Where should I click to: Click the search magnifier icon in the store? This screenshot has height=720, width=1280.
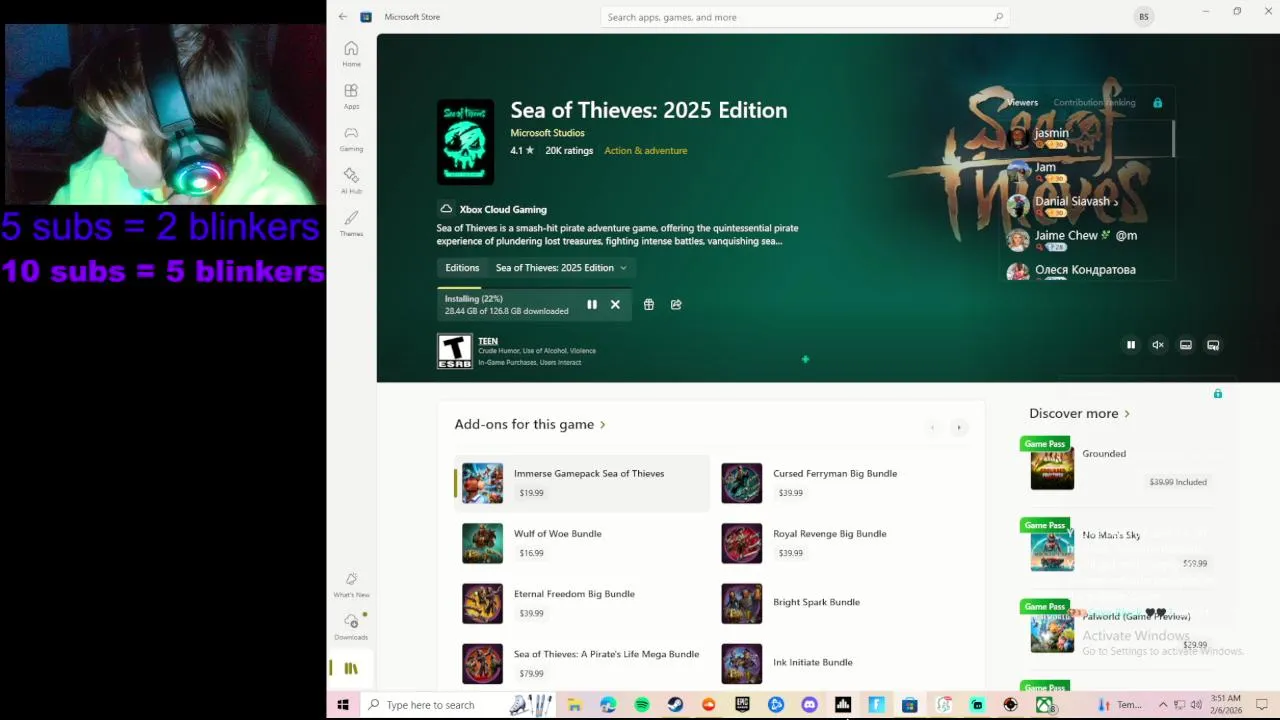[x=998, y=17]
